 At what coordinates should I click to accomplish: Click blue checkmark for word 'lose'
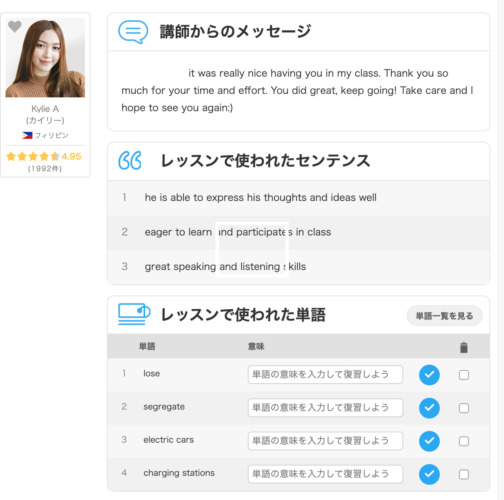point(429,375)
